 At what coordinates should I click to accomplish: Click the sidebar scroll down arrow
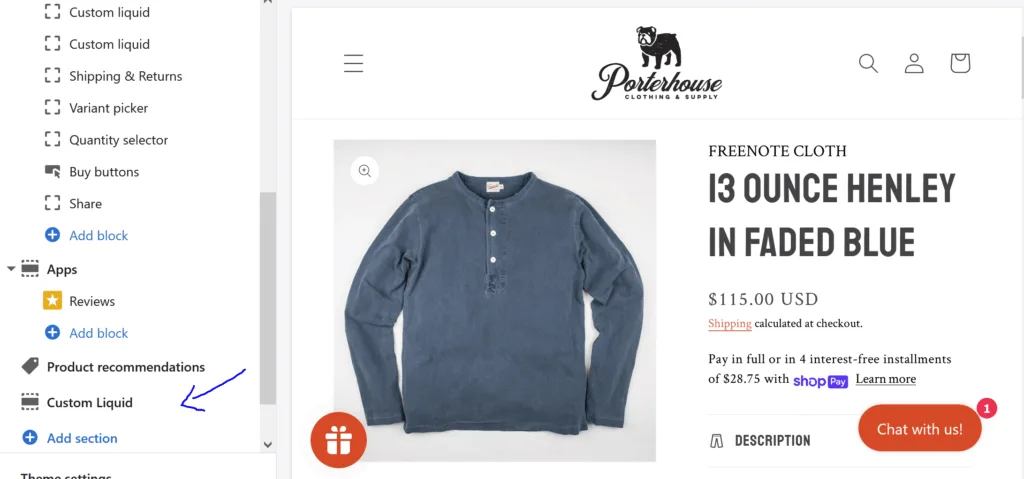click(x=267, y=444)
